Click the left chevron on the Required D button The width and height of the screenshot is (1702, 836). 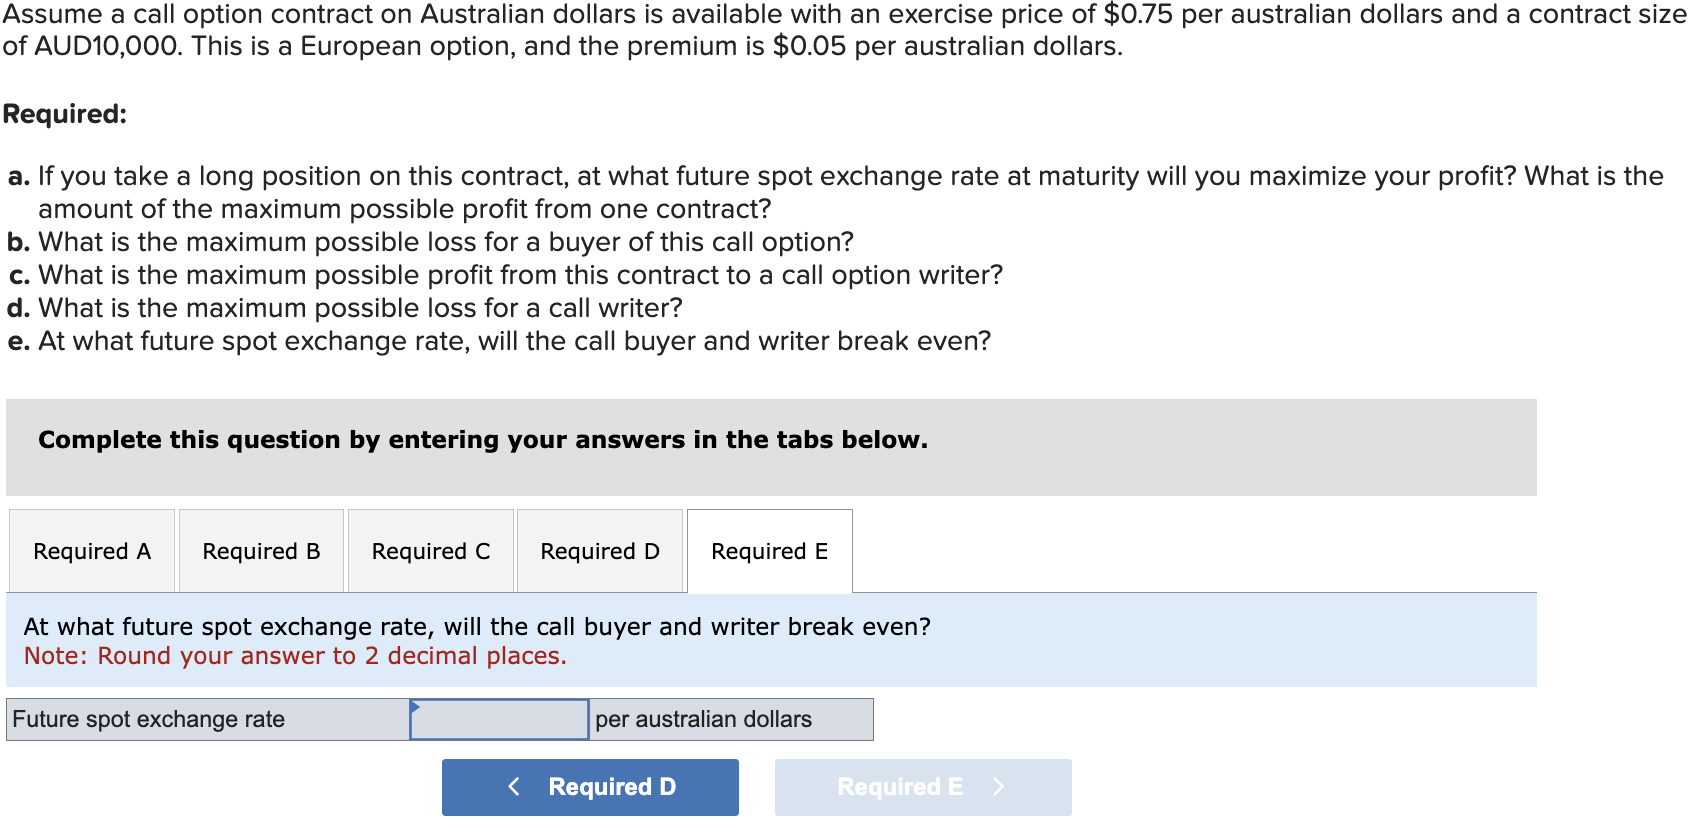[514, 787]
